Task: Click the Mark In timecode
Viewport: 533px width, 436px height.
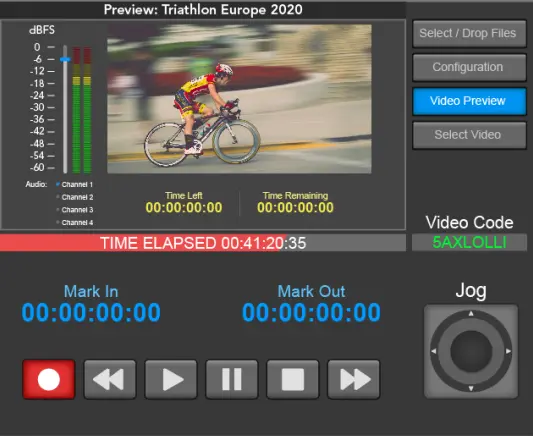Action: pos(91,313)
